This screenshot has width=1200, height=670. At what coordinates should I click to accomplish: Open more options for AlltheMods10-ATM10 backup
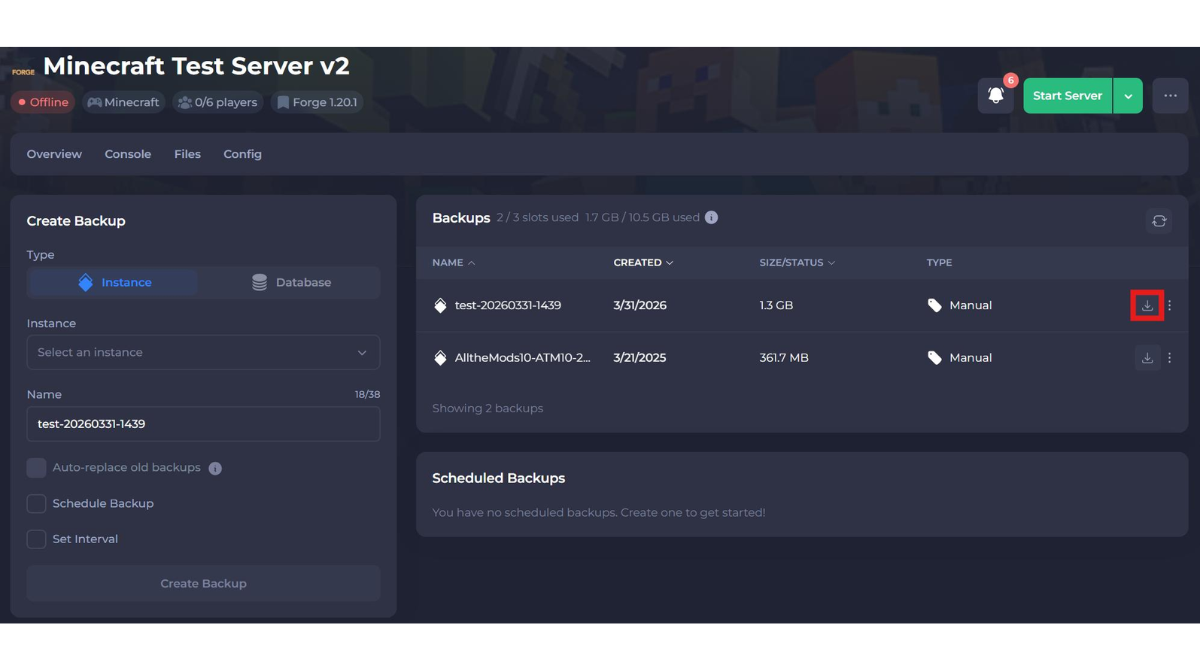pyautogui.click(x=1170, y=358)
